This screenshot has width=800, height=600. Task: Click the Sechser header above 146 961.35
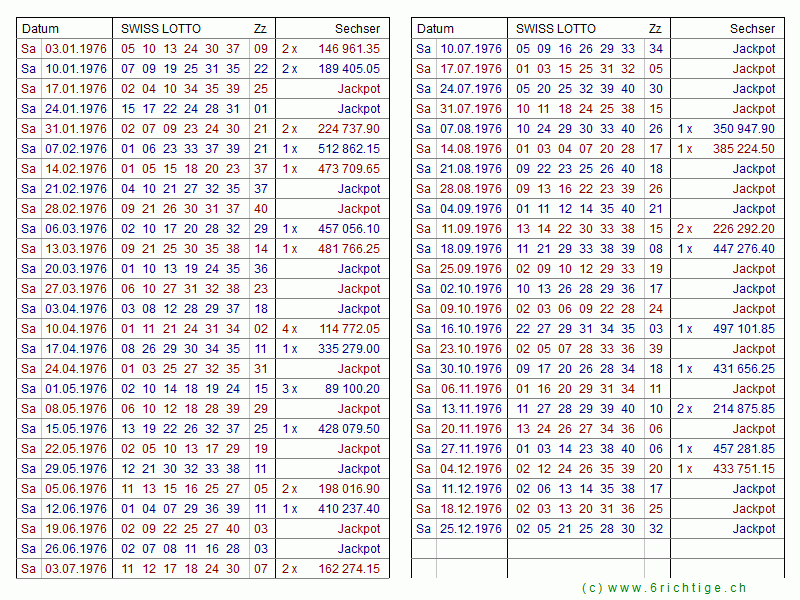point(357,29)
